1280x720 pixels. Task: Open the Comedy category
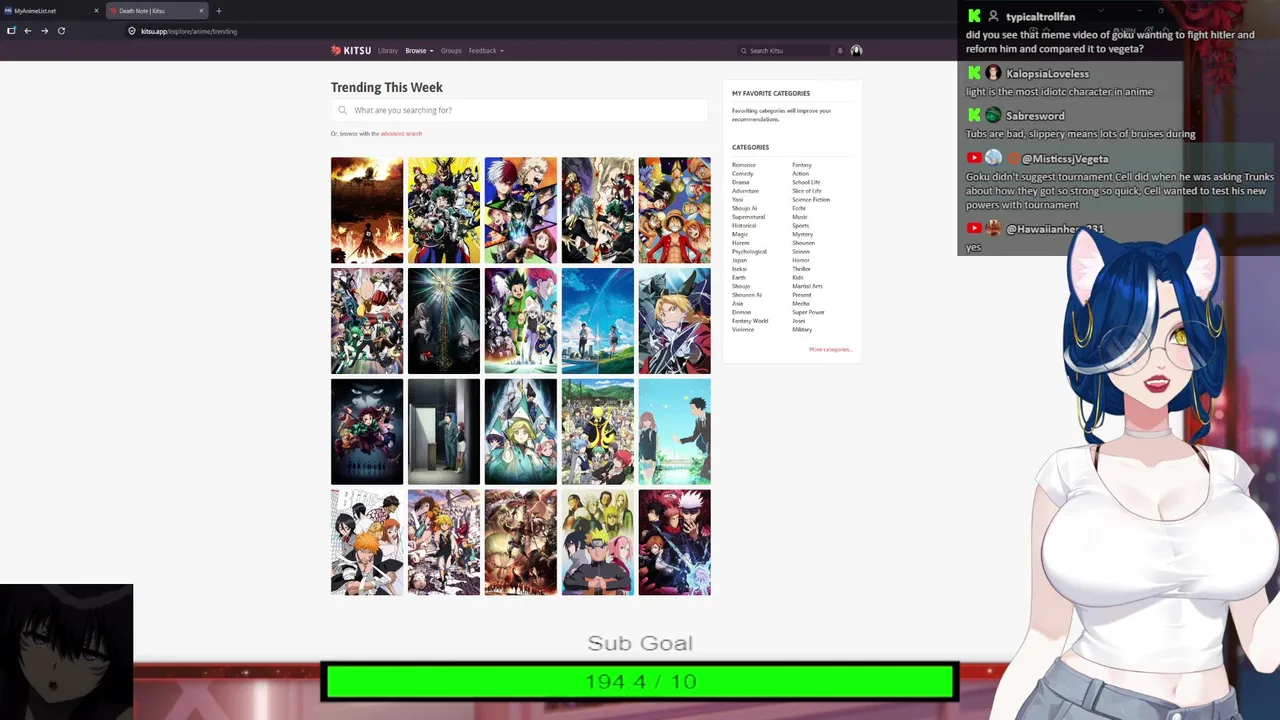click(x=743, y=174)
